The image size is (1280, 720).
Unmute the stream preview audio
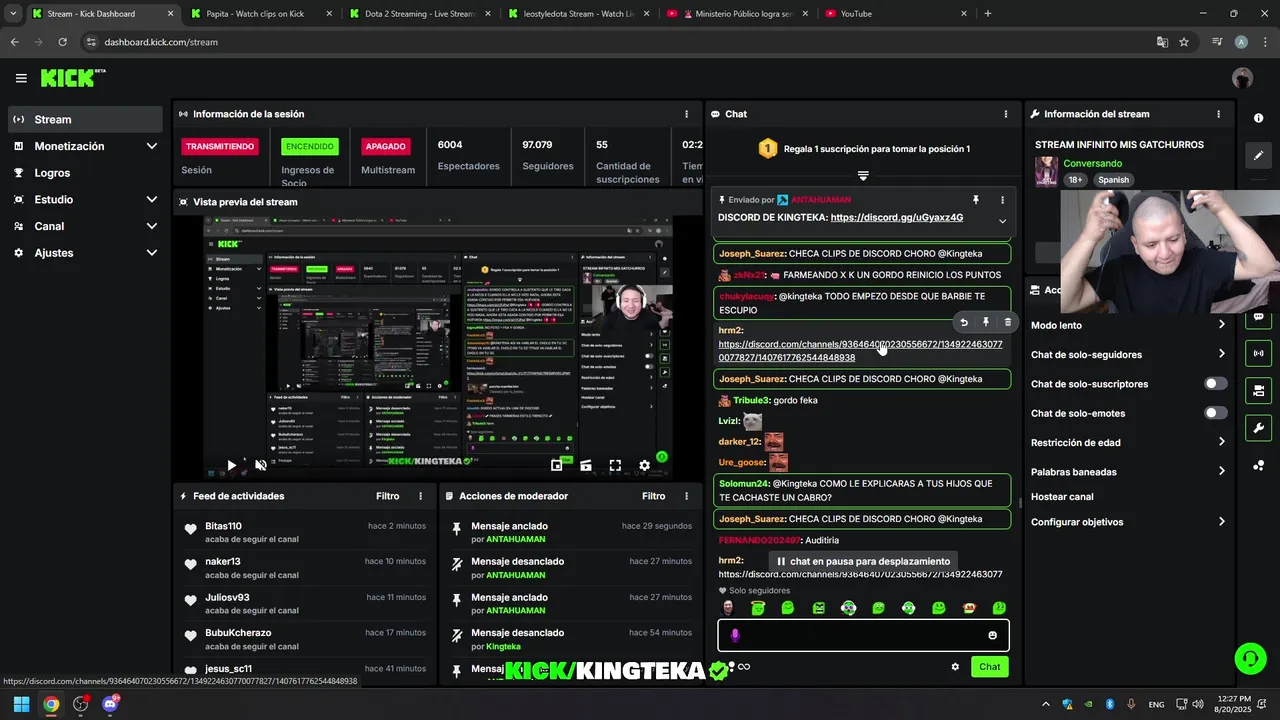tap(261, 465)
